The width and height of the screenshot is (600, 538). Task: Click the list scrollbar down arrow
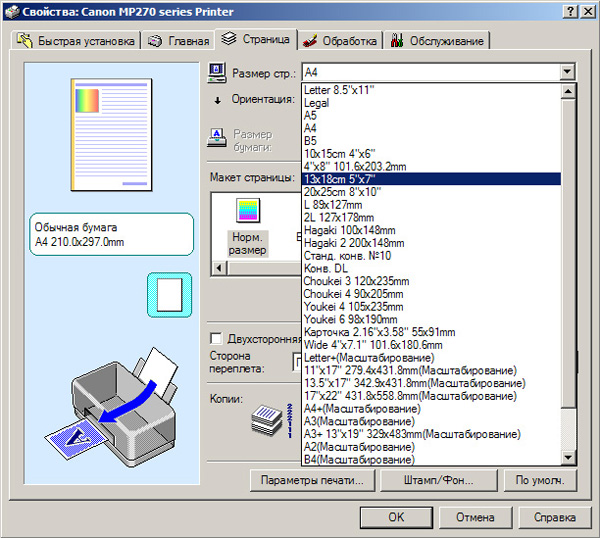(x=568, y=457)
